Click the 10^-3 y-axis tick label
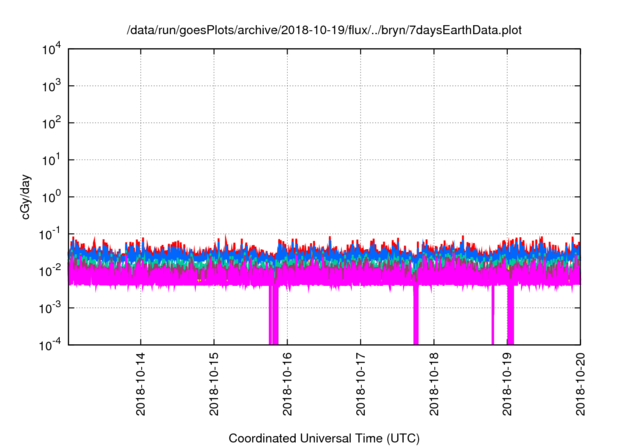The image size is (640, 448). pos(51,308)
